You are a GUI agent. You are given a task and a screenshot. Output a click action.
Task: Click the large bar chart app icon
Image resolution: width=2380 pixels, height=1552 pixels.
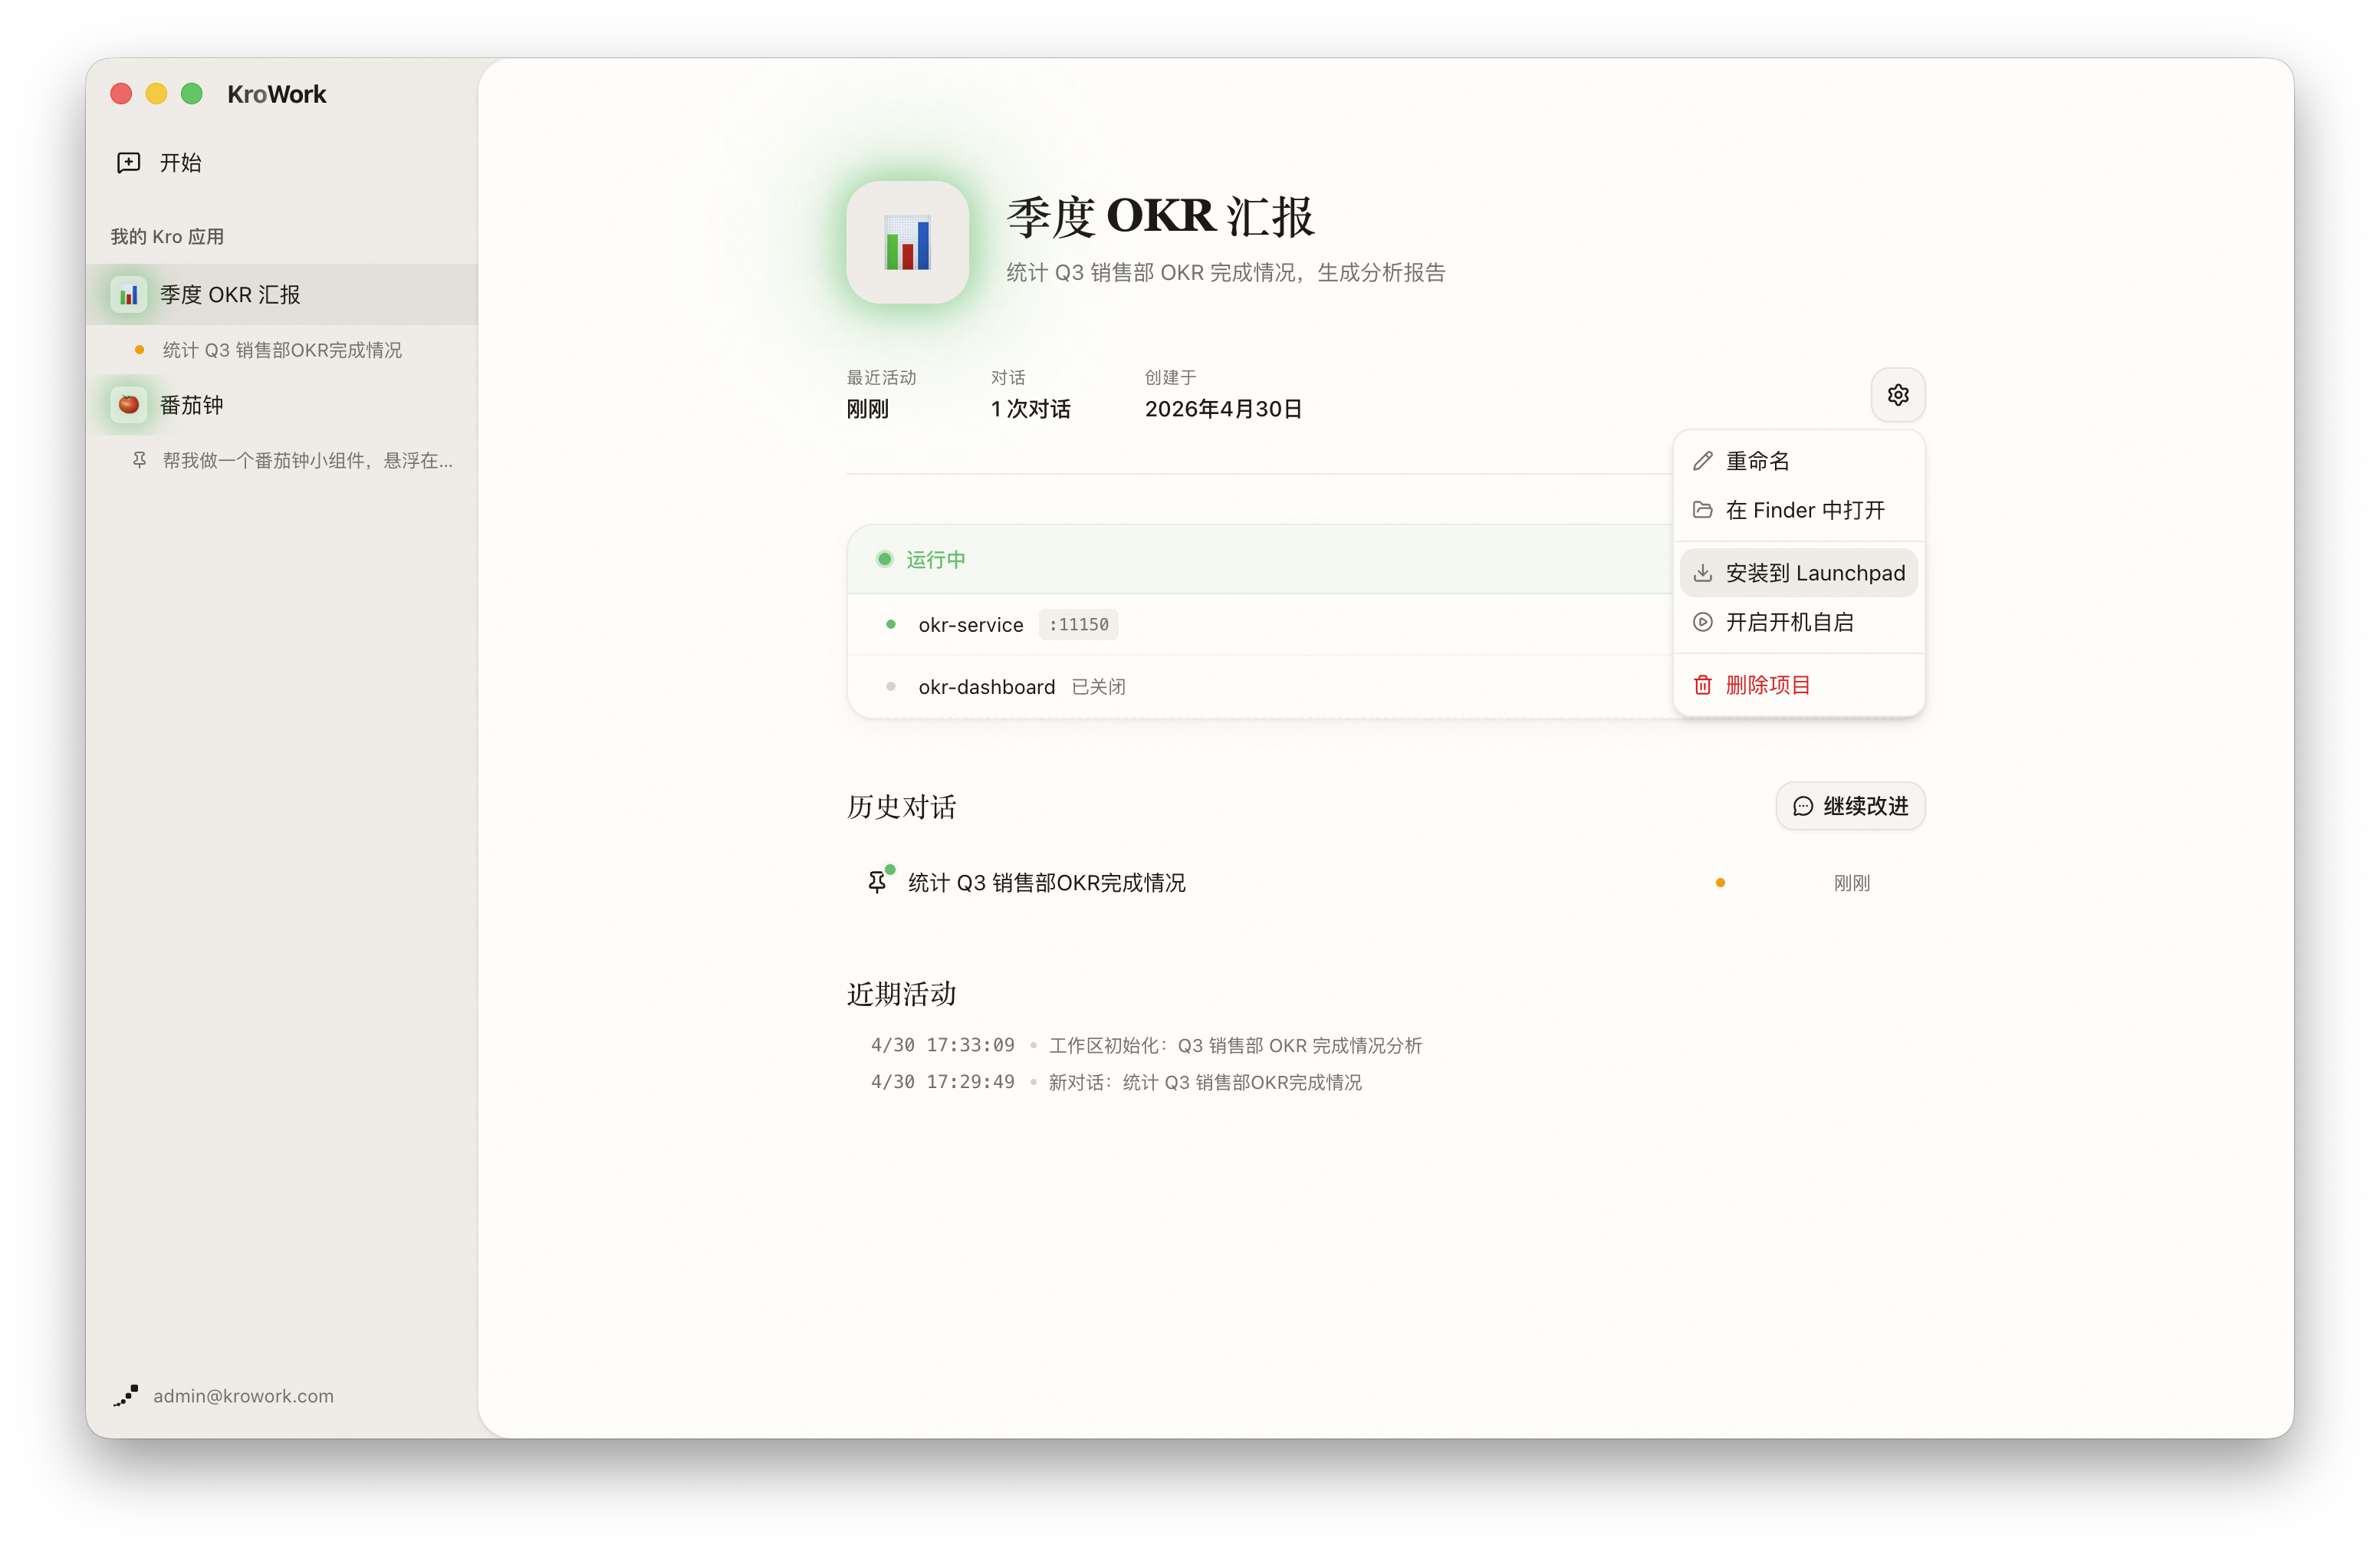[907, 242]
